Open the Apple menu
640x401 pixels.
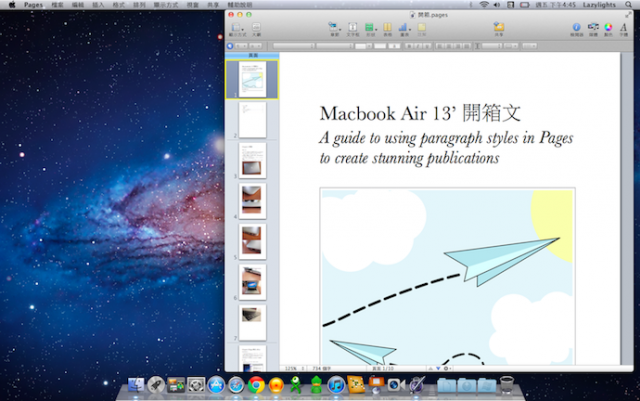[x=12, y=4]
